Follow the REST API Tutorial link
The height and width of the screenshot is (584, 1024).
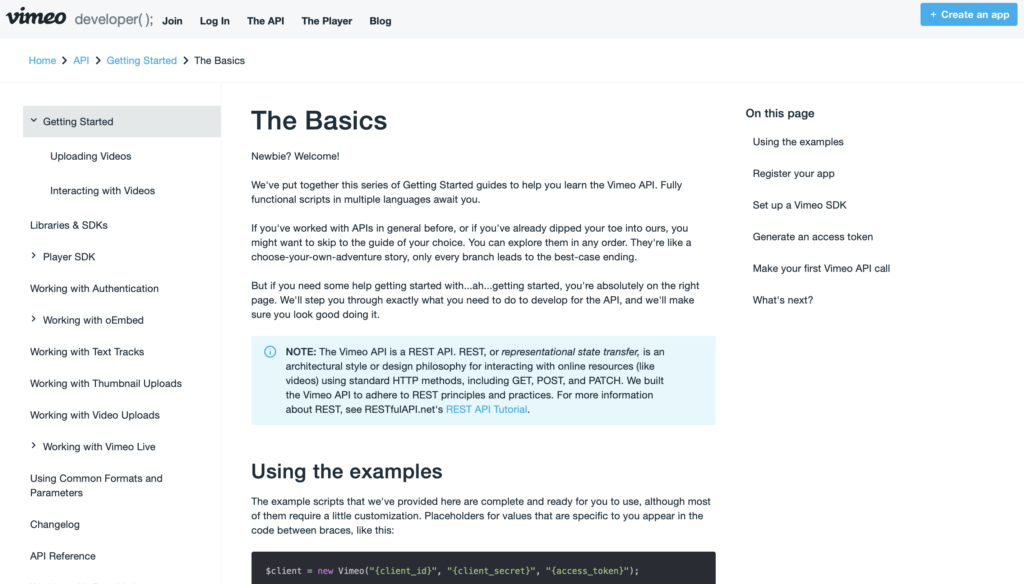(486, 410)
